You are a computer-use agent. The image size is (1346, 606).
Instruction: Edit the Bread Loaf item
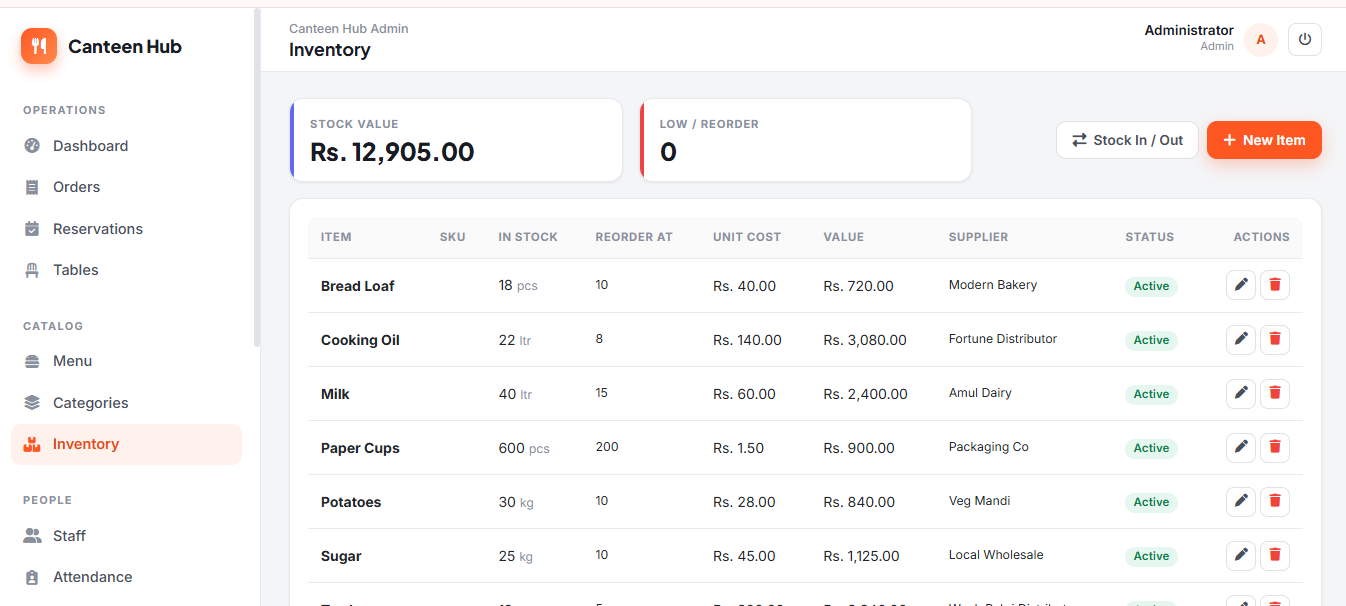pos(1241,285)
